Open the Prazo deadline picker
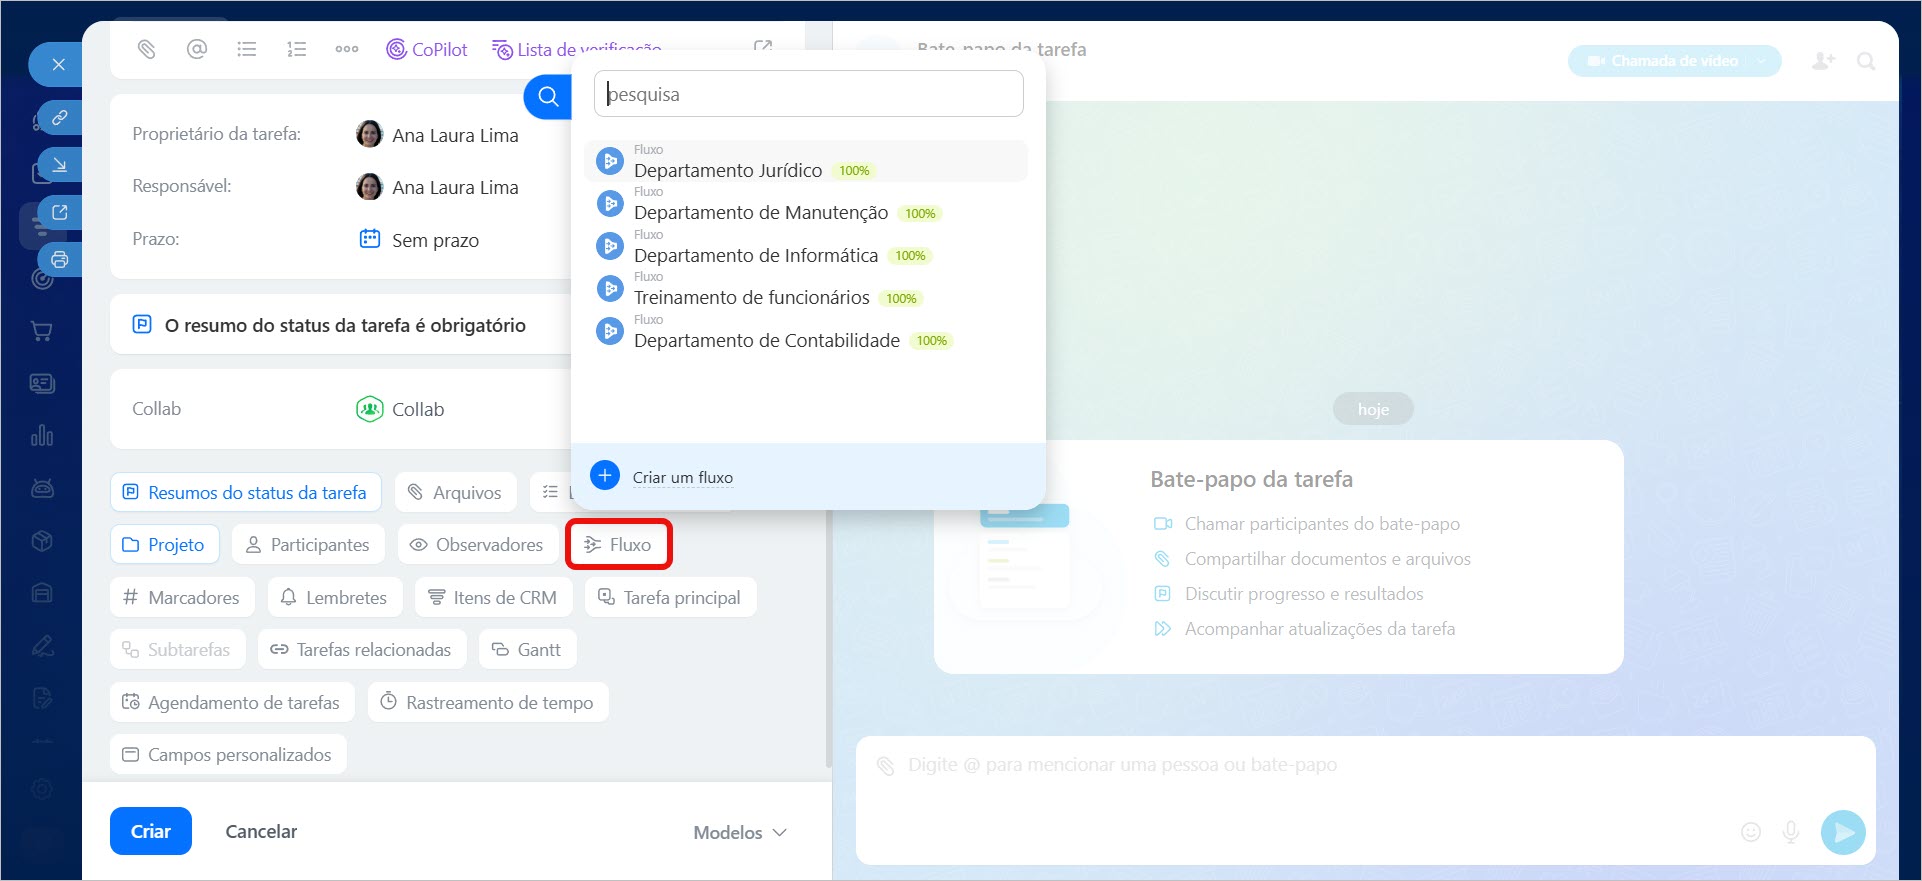Screen dimensions: 1922x881 434,240
